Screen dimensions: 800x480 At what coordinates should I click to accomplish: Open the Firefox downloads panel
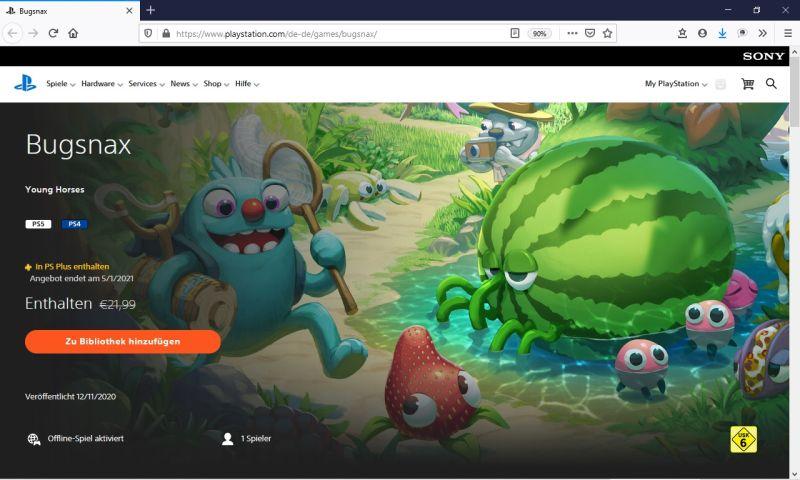click(x=722, y=33)
